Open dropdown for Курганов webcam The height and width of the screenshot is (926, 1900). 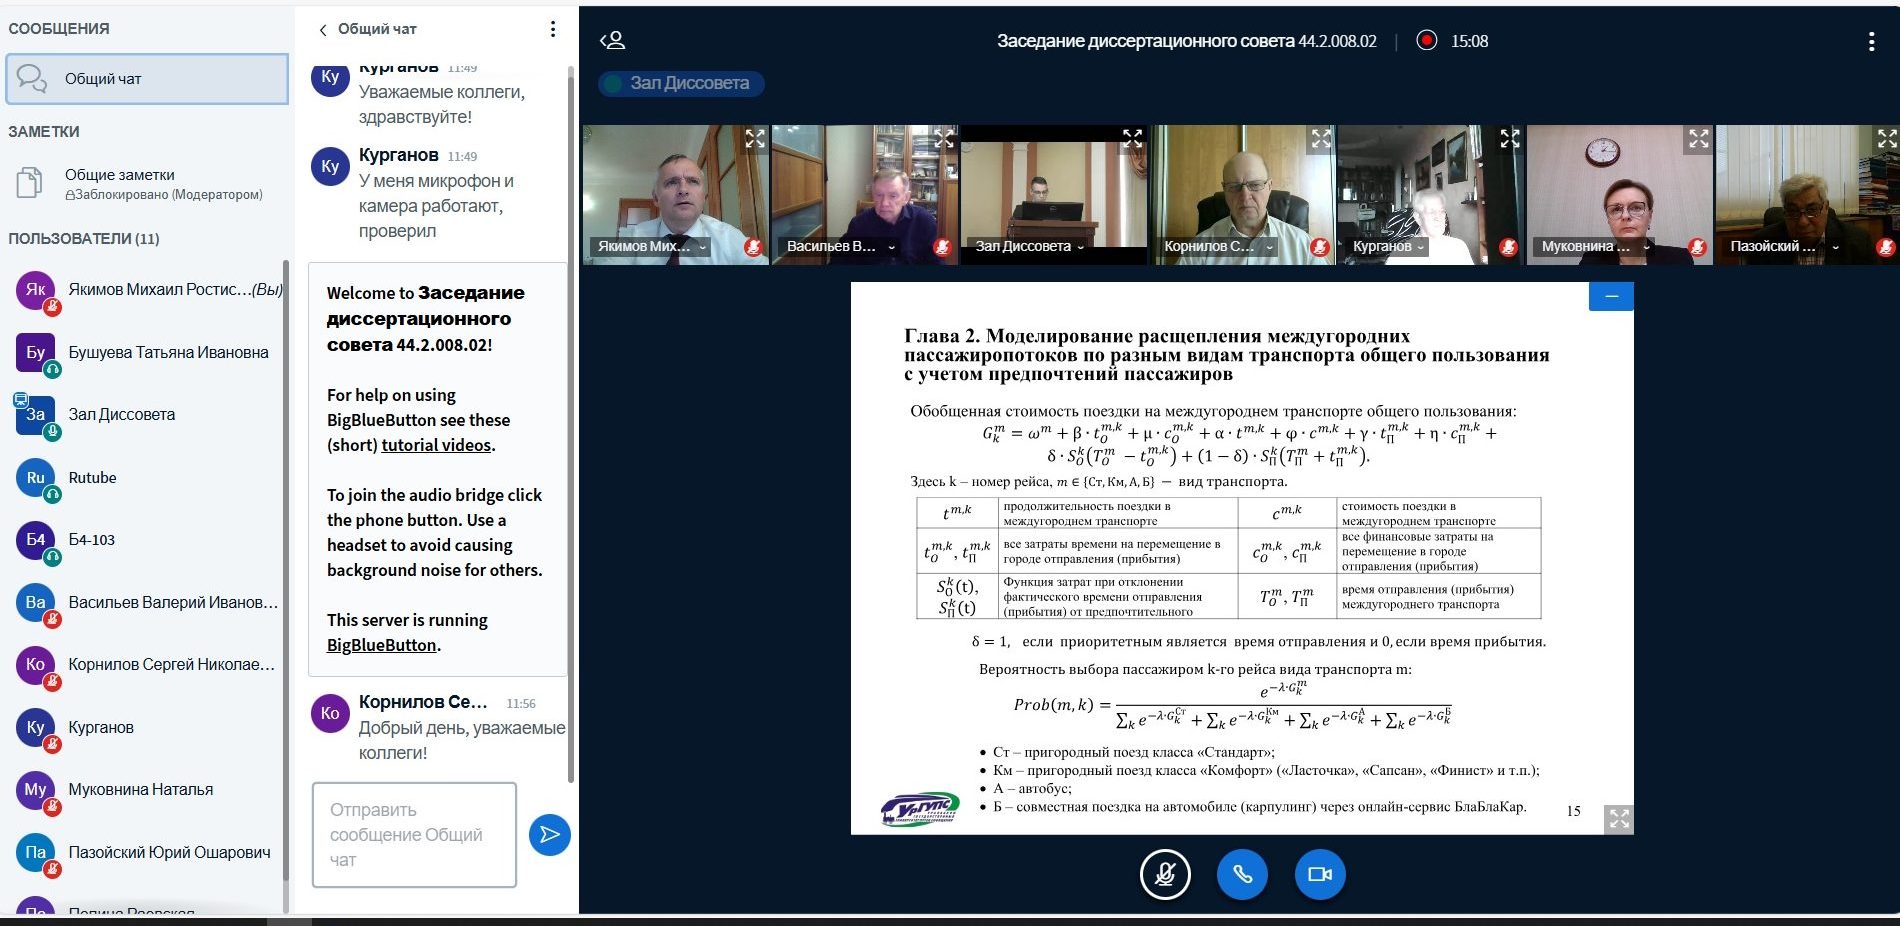(1420, 247)
